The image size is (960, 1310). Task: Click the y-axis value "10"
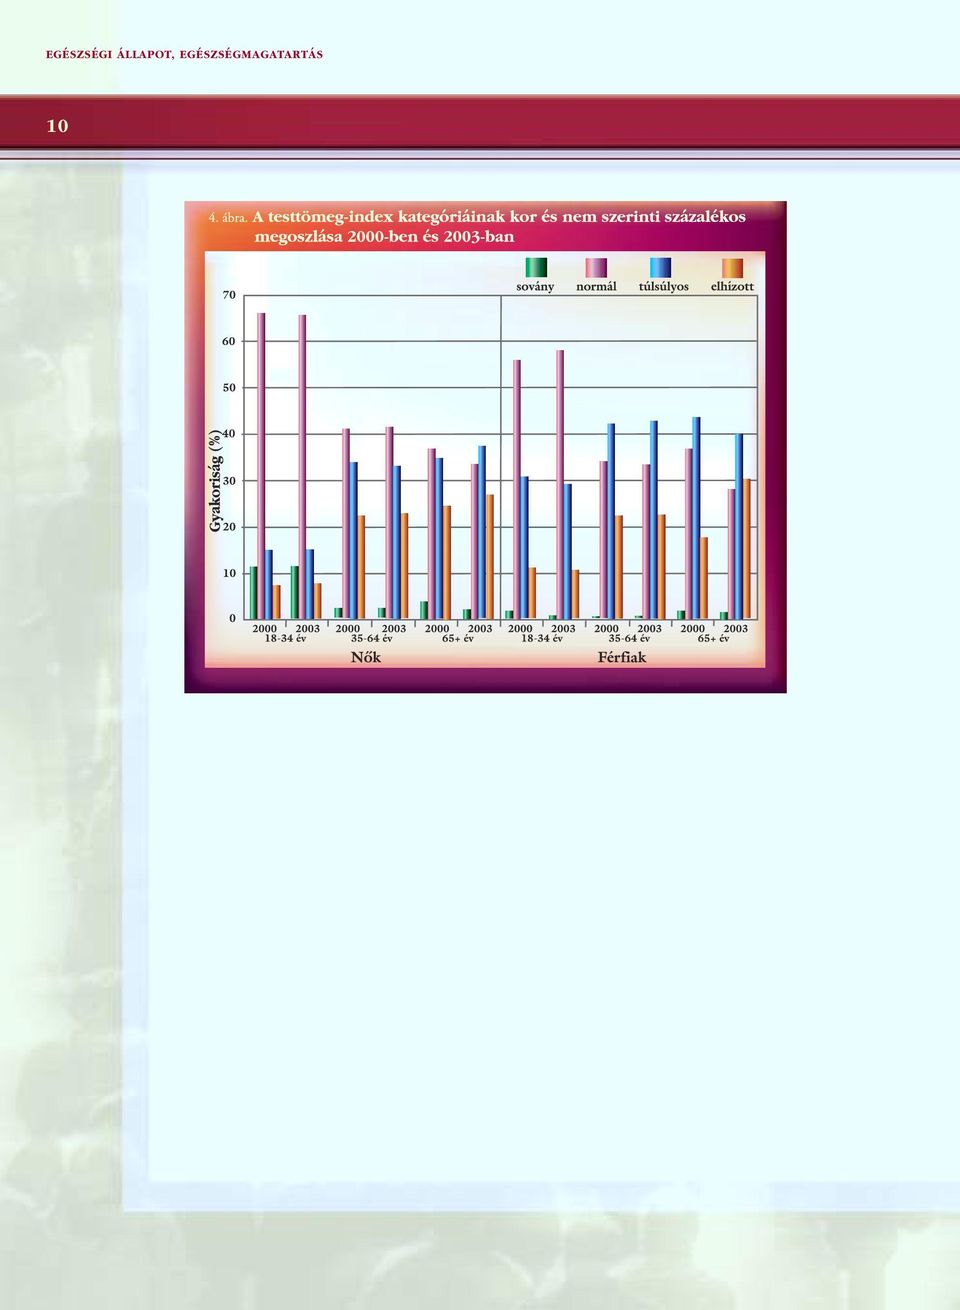point(229,574)
